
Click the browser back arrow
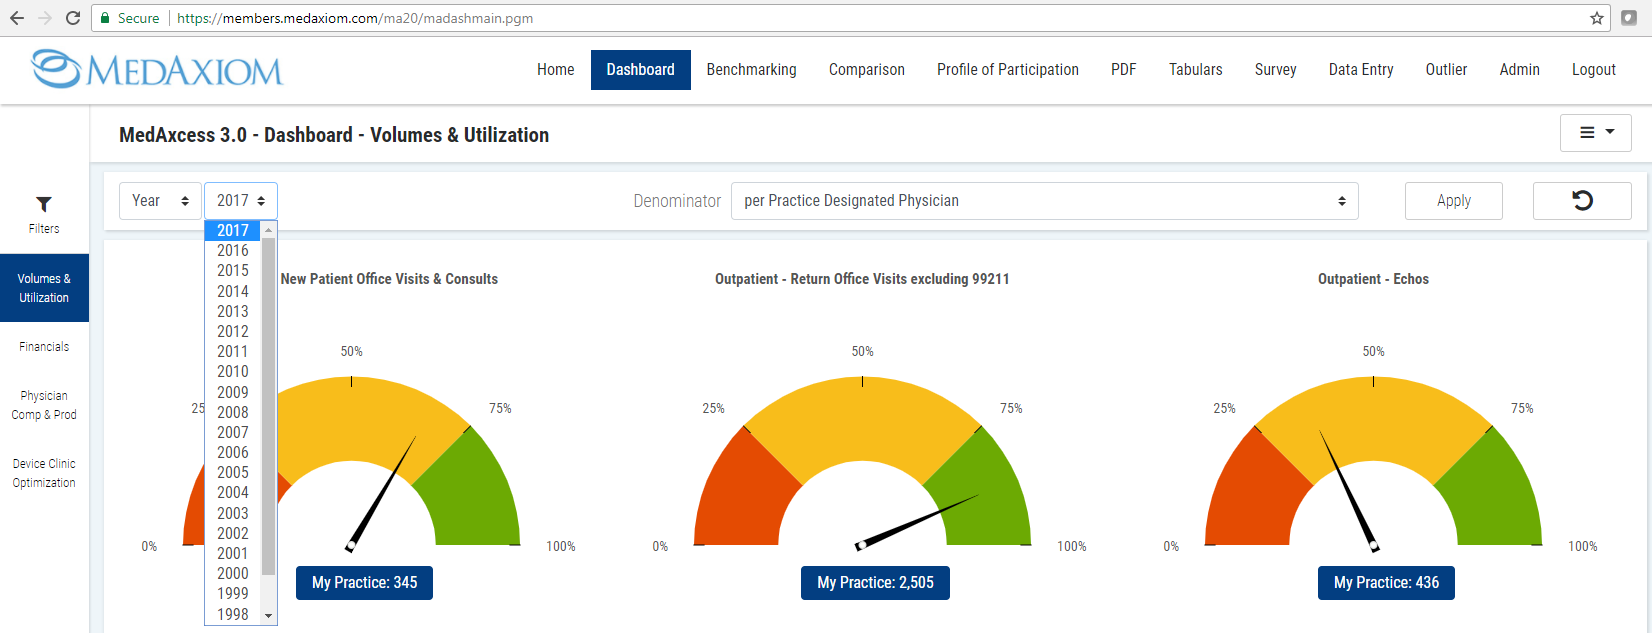tap(17, 18)
